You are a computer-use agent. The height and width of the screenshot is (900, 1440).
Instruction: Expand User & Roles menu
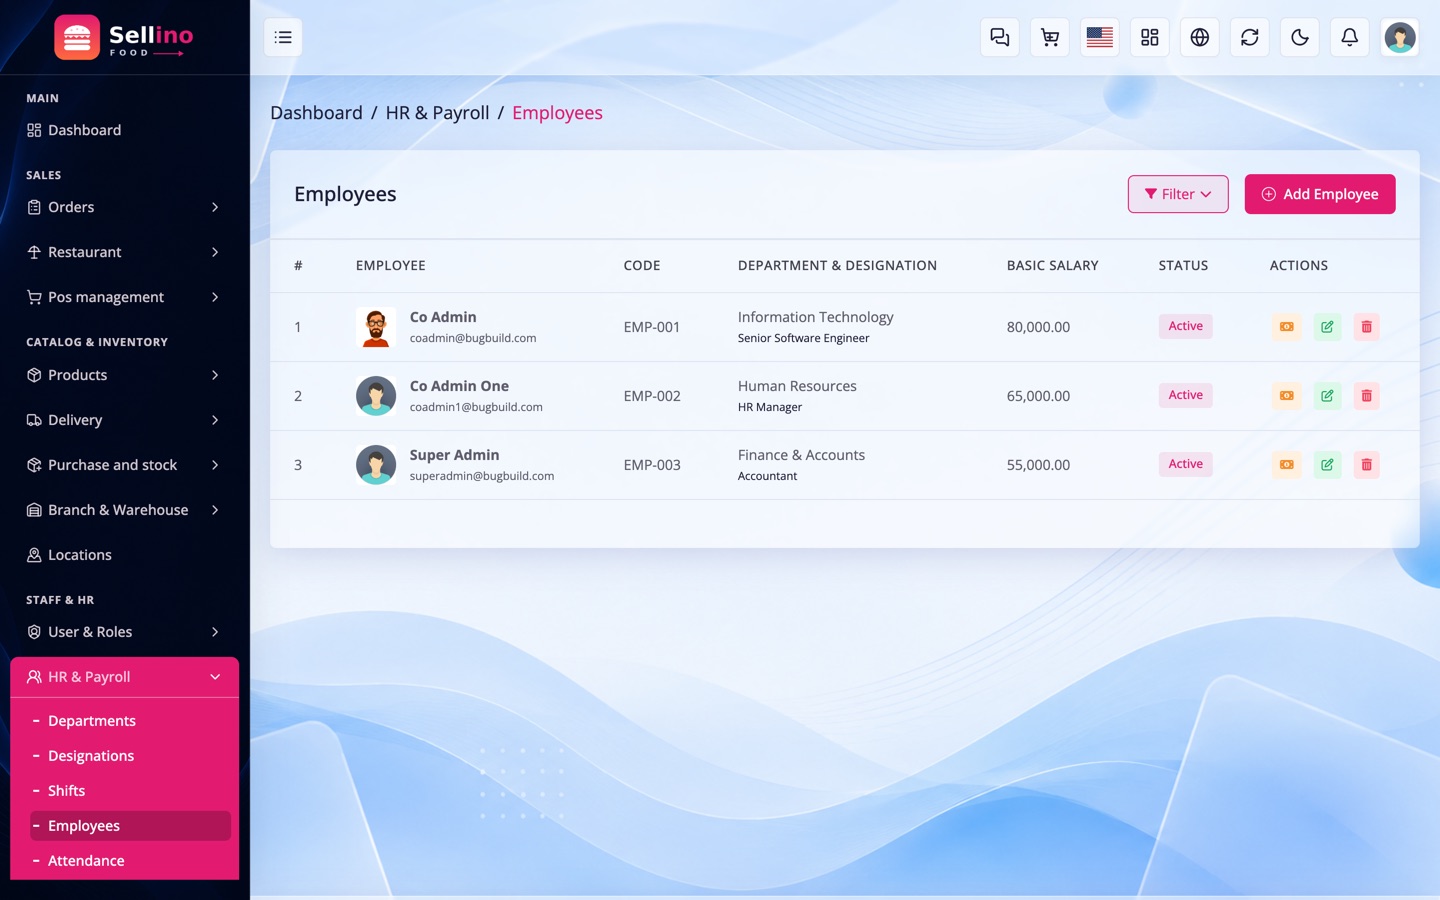click(124, 632)
